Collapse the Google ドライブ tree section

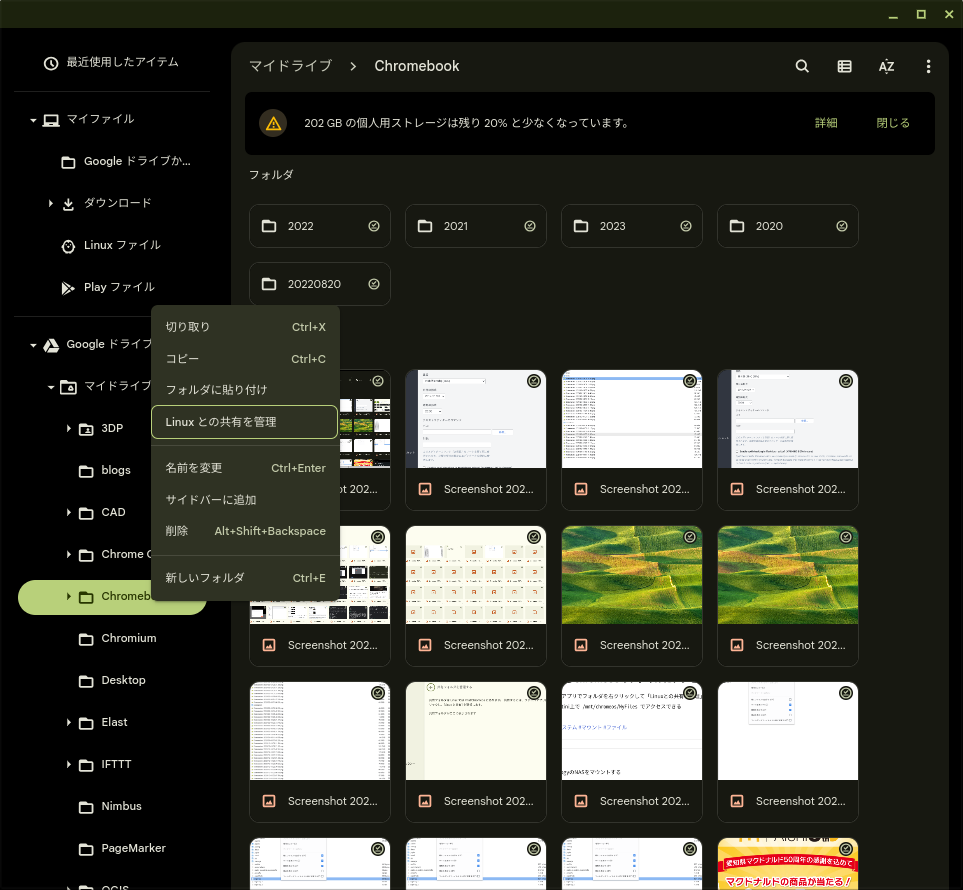click(x=33, y=345)
